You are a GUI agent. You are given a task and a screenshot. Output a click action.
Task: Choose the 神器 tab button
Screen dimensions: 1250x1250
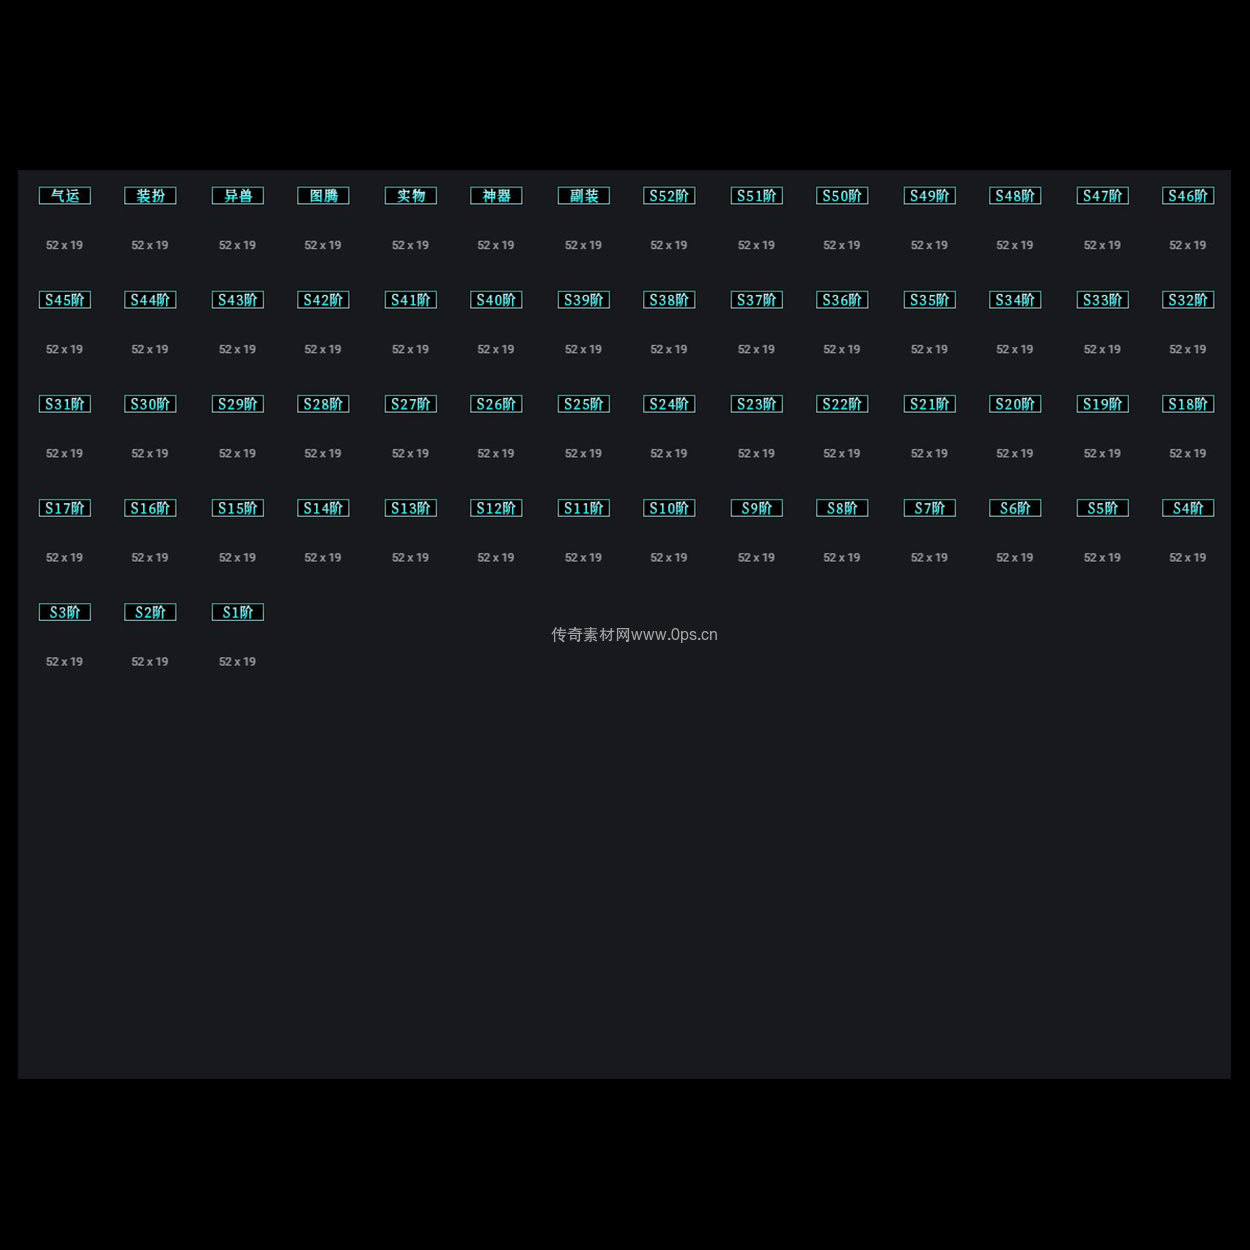pos(496,196)
